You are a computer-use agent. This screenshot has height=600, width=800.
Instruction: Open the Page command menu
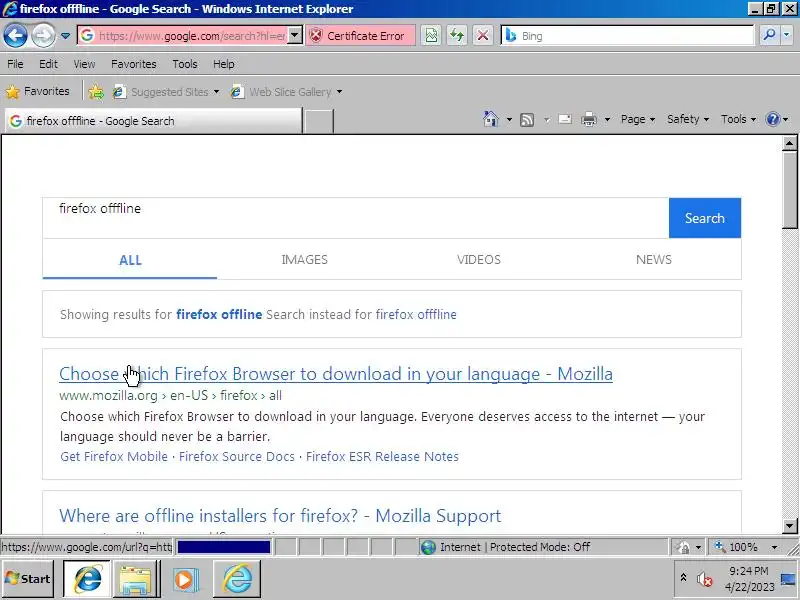click(x=638, y=119)
